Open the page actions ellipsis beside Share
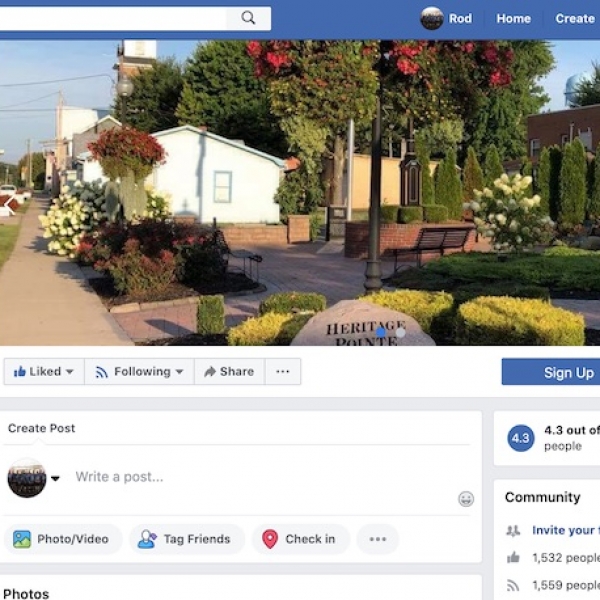600x600 pixels. click(x=283, y=372)
